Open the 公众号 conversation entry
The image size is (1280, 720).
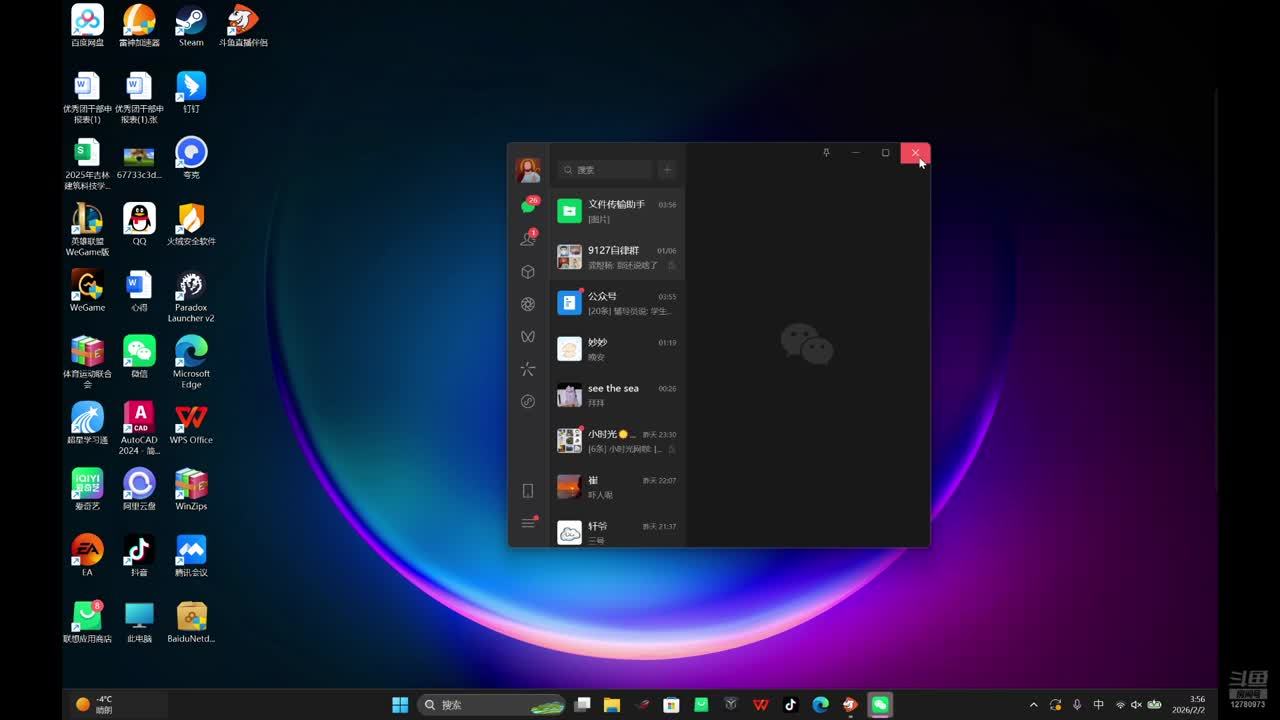[x=616, y=303]
